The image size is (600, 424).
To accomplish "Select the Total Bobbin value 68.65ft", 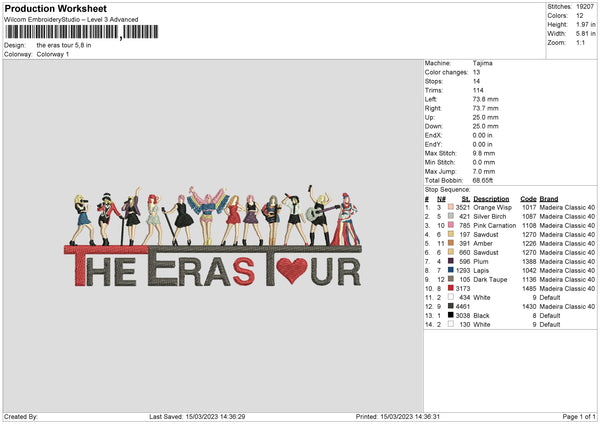I will point(483,180).
